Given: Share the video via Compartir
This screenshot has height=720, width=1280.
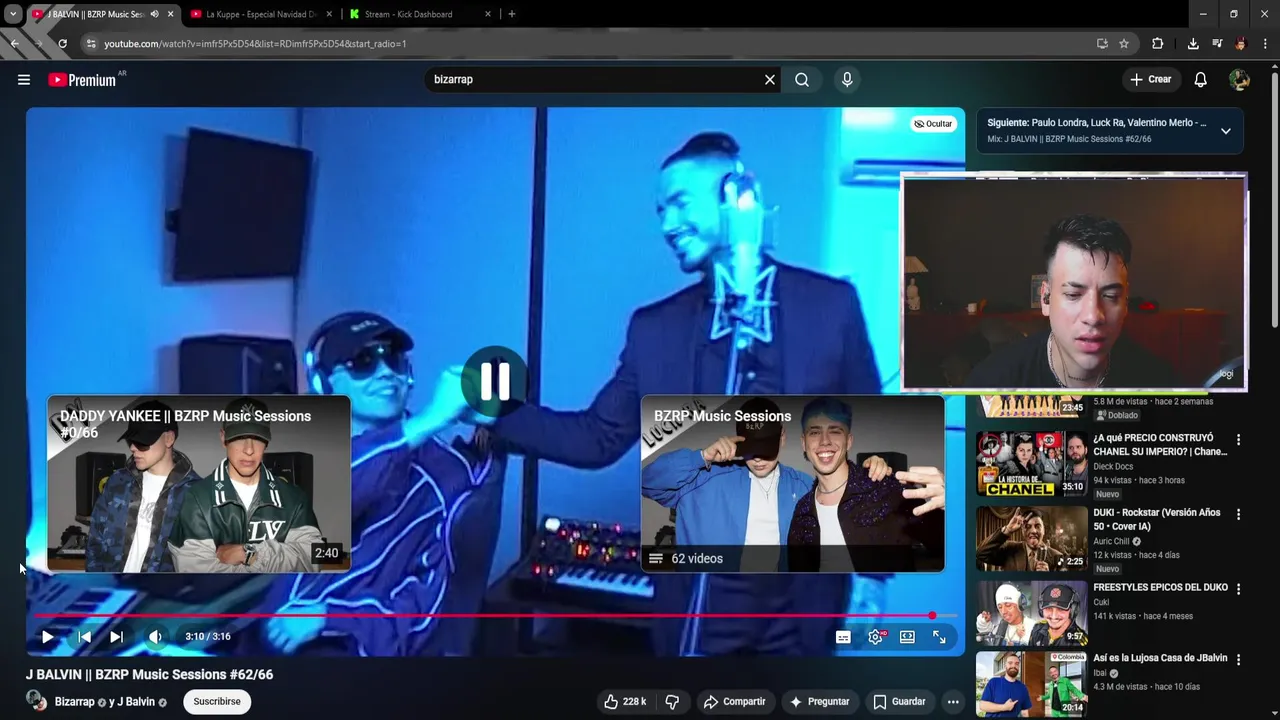Looking at the screenshot, I should (x=734, y=702).
